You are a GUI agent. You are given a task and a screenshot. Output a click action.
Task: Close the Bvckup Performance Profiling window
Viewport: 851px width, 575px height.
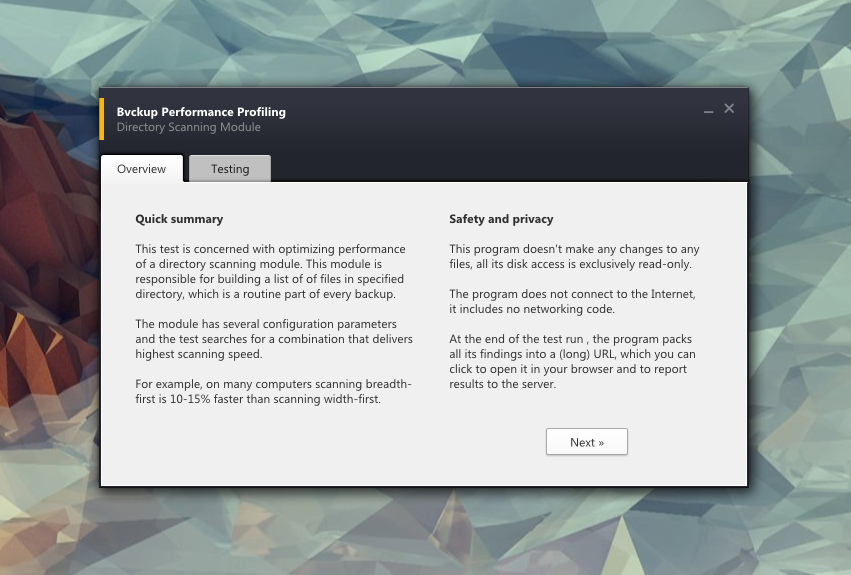(729, 109)
